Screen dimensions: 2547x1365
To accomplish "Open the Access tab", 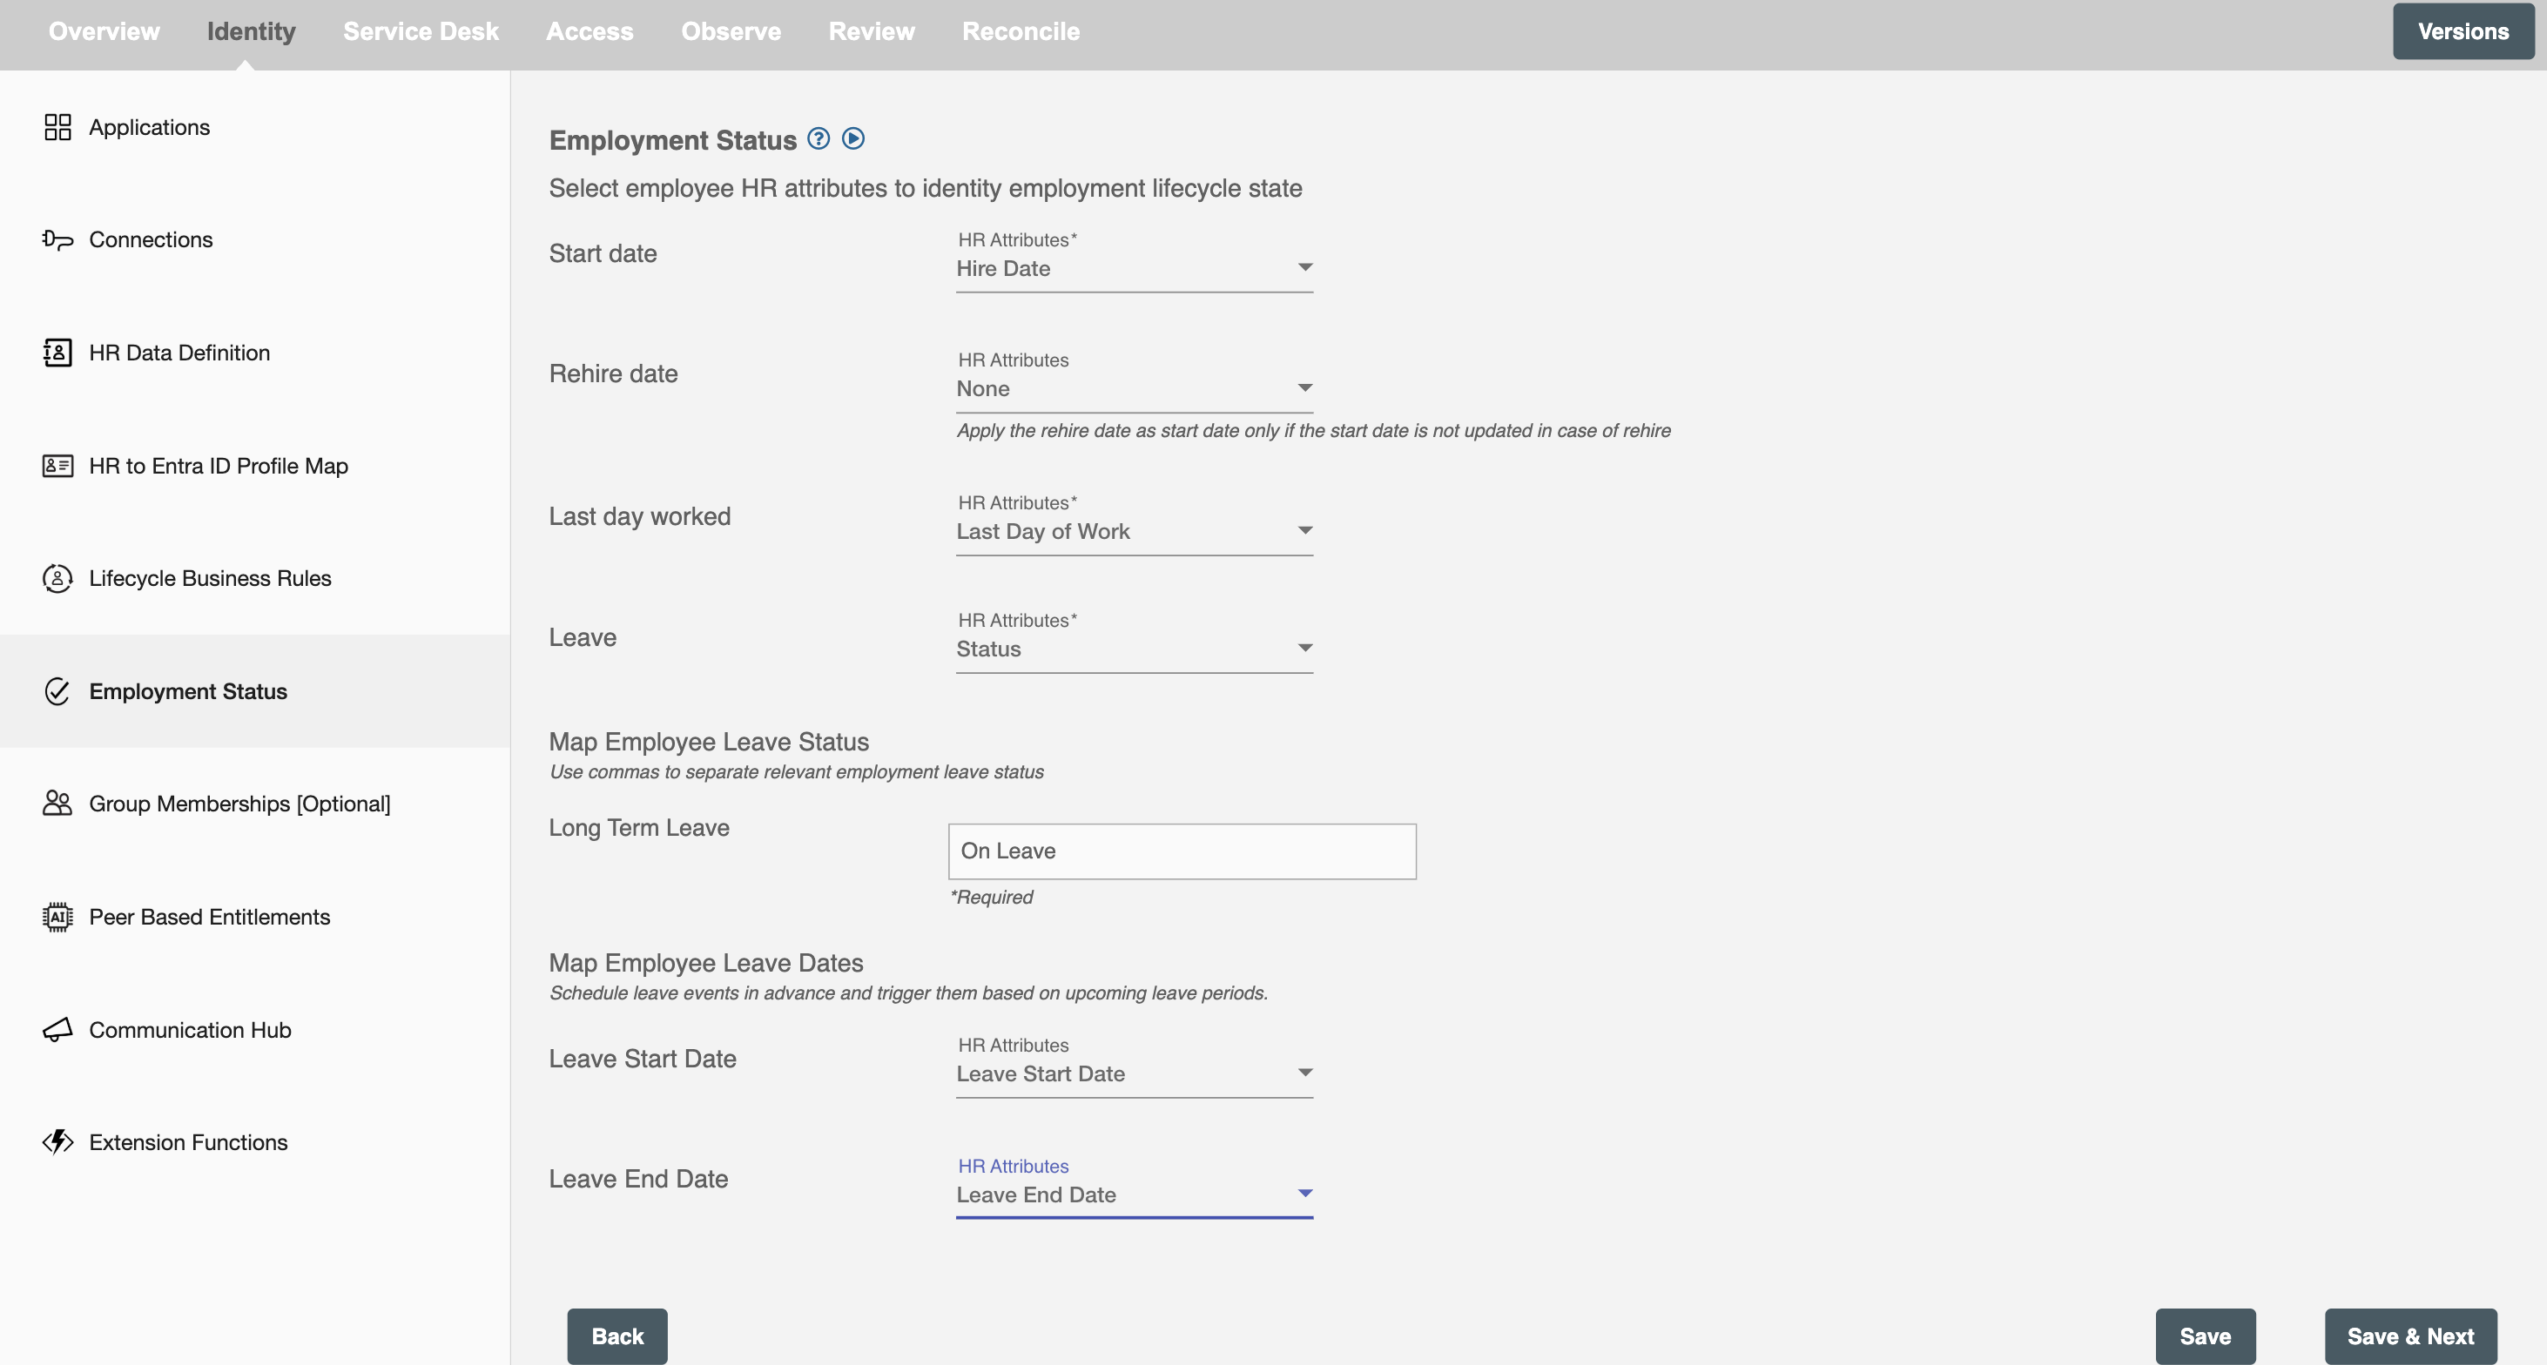I will pyautogui.click(x=590, y=32).
